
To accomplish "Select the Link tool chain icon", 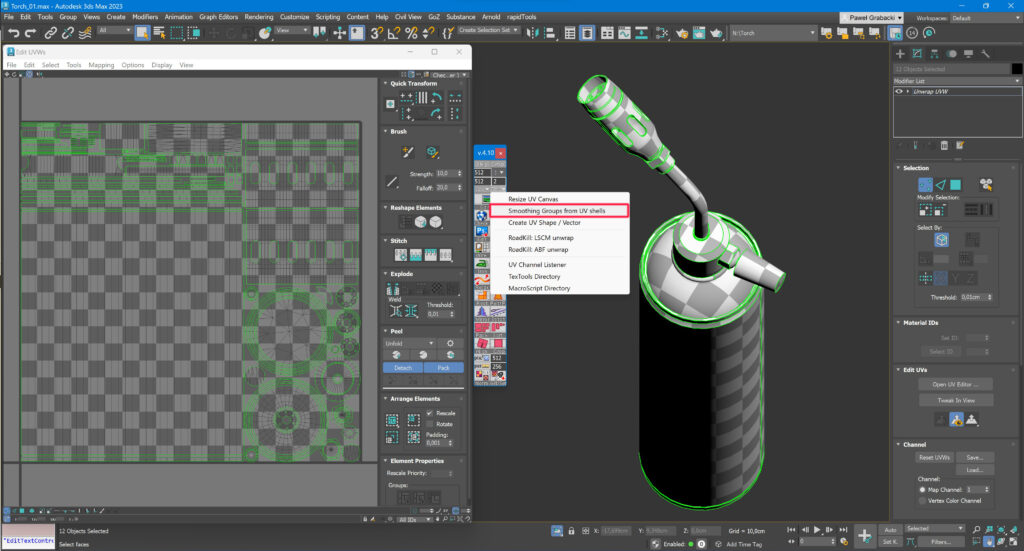I will [50, 33].
